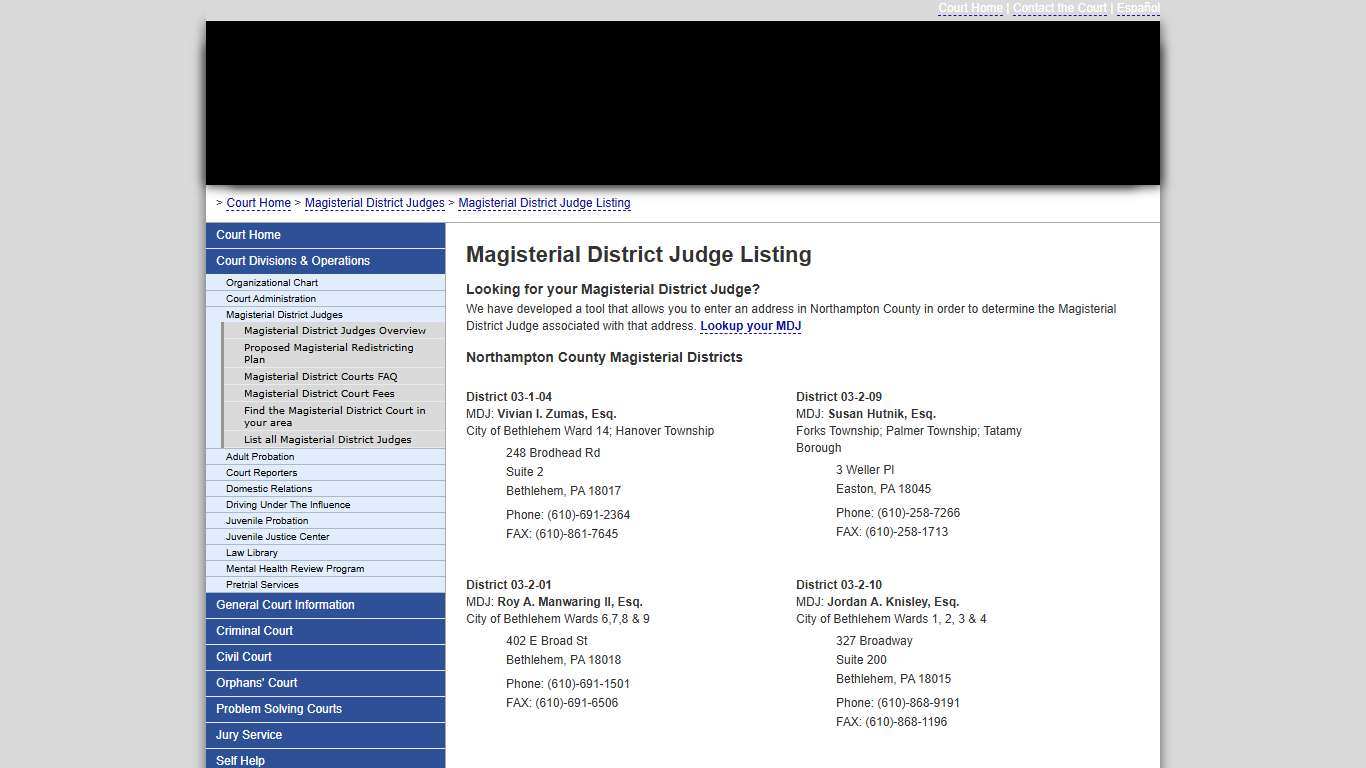Viewport: 1366px width, 768px height.
Task: Open the Court Home sidebar menu
Action: 248,234
